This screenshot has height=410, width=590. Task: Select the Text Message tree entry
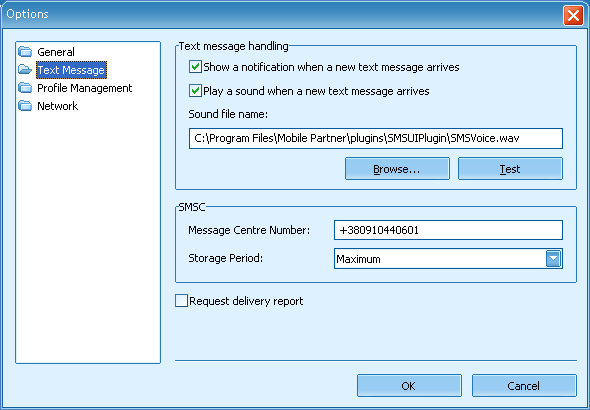[x=71, y=70]
